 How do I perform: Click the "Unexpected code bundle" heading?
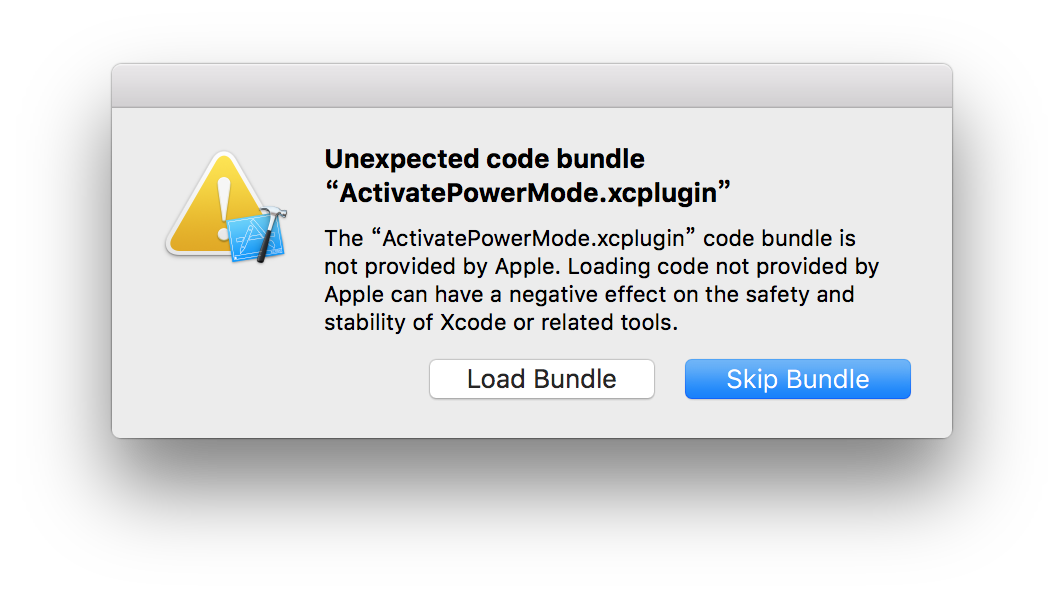[484, 159]
